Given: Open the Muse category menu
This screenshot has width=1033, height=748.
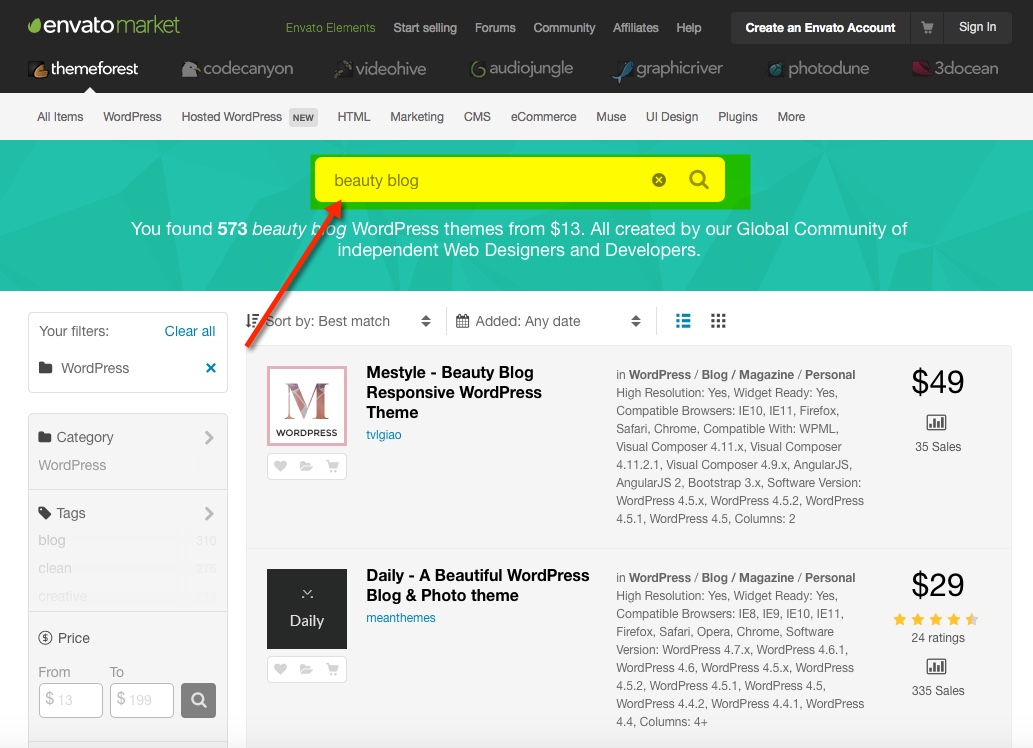Looking at the screenshot, I should pyautogui.click(x=611, y=117).
